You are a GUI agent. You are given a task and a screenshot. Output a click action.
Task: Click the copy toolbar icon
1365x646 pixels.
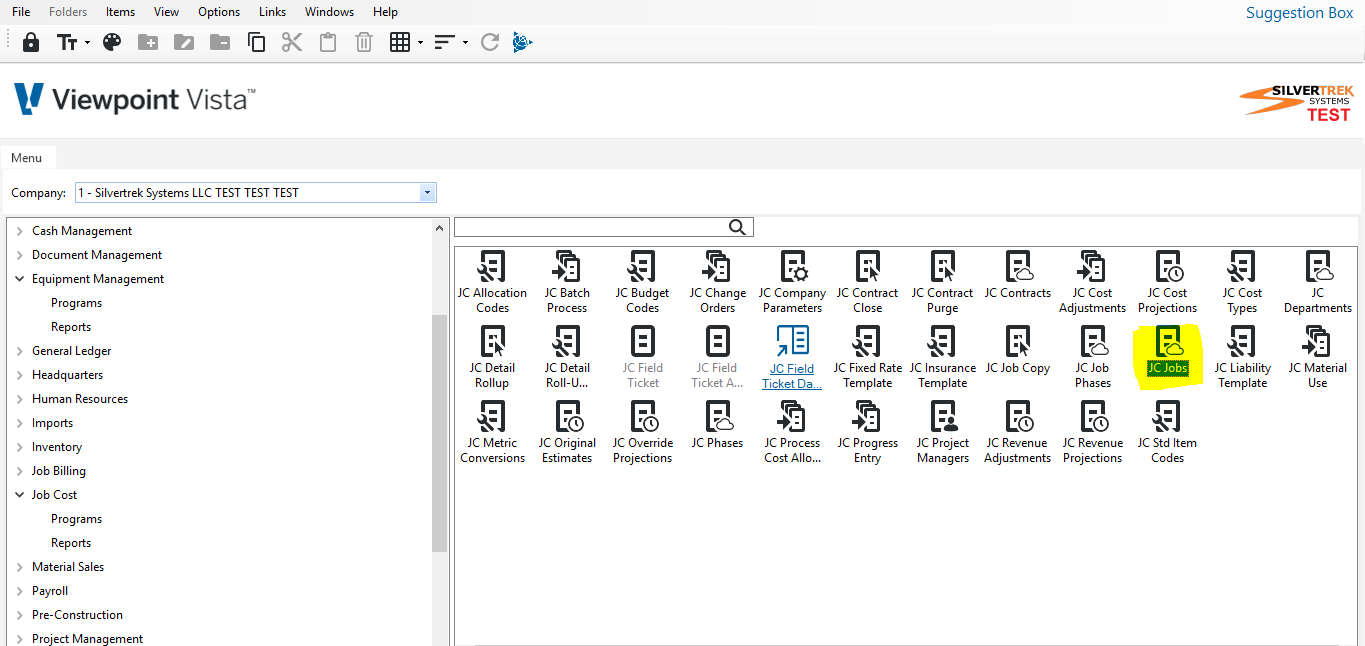coord(256,42)
